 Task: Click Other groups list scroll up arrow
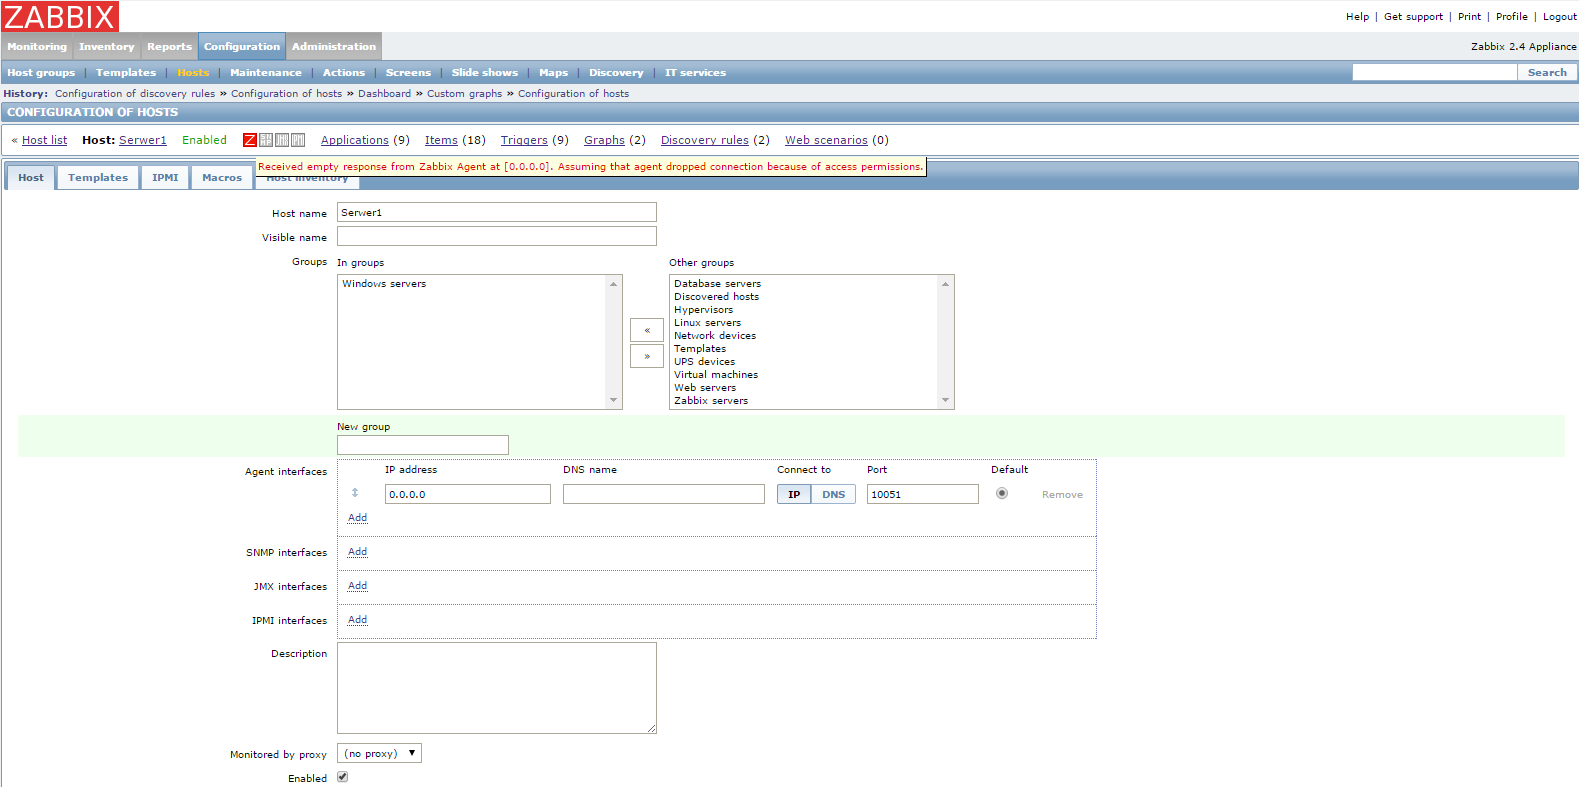click(945, 284)
